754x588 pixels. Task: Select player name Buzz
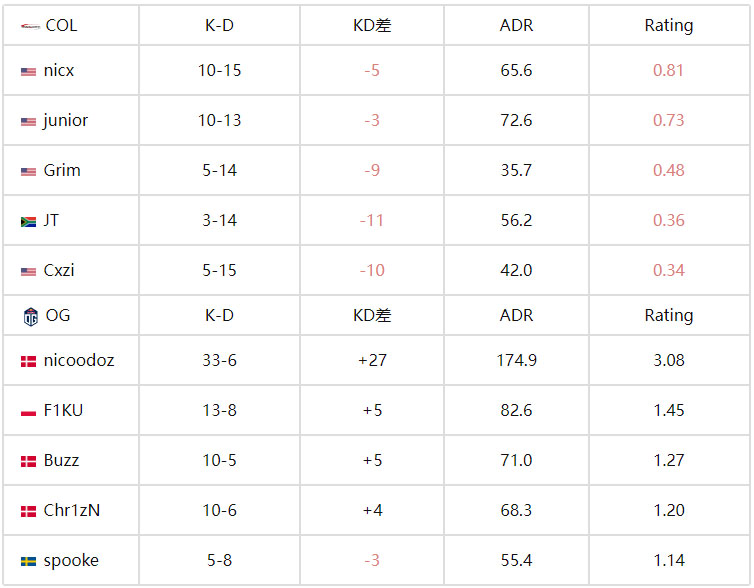pos(61,461)
